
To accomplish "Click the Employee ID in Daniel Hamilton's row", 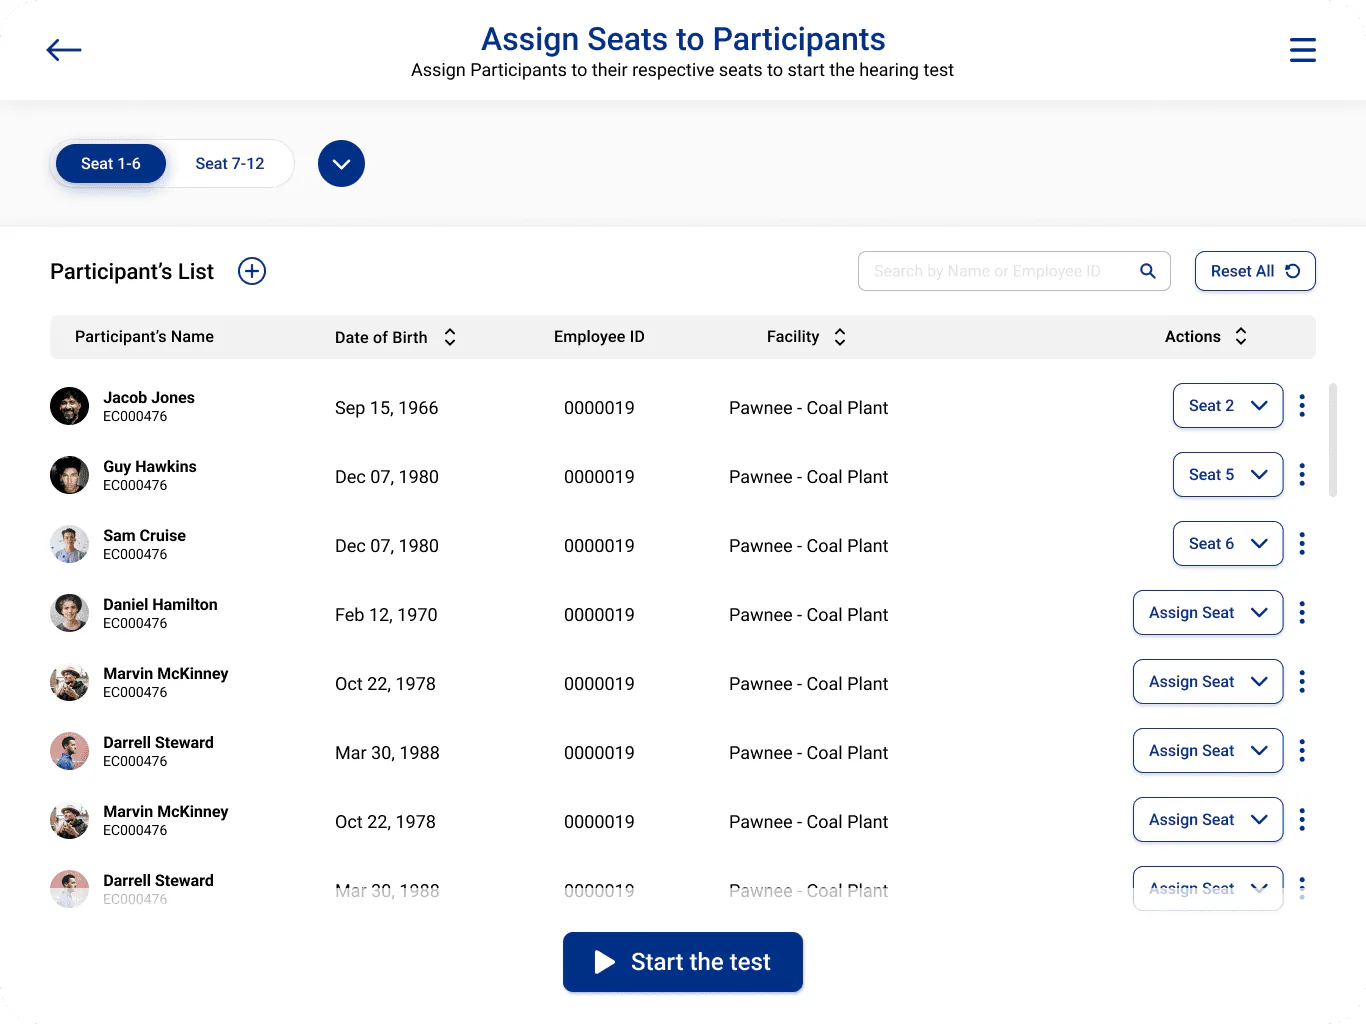I will pyautogui.click(x=599, y=615).
